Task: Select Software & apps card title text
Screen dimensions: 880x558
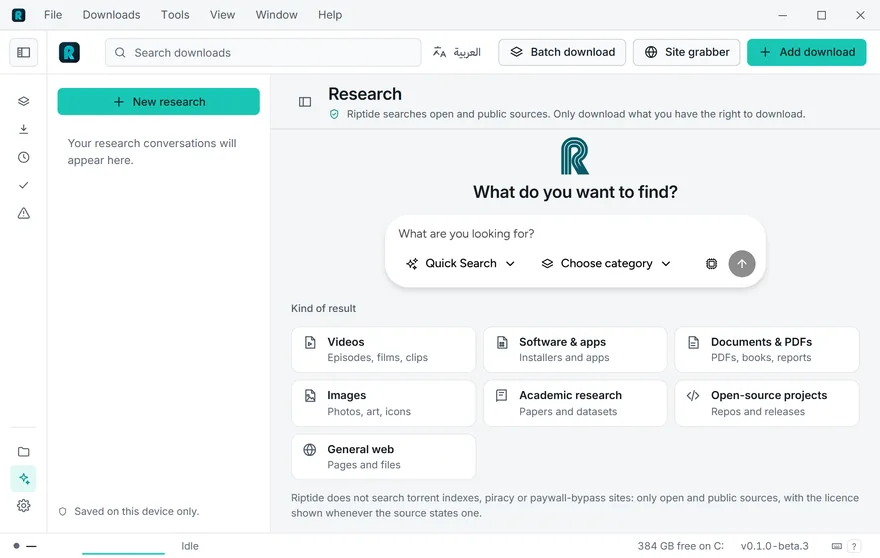Action: point(562,342)
